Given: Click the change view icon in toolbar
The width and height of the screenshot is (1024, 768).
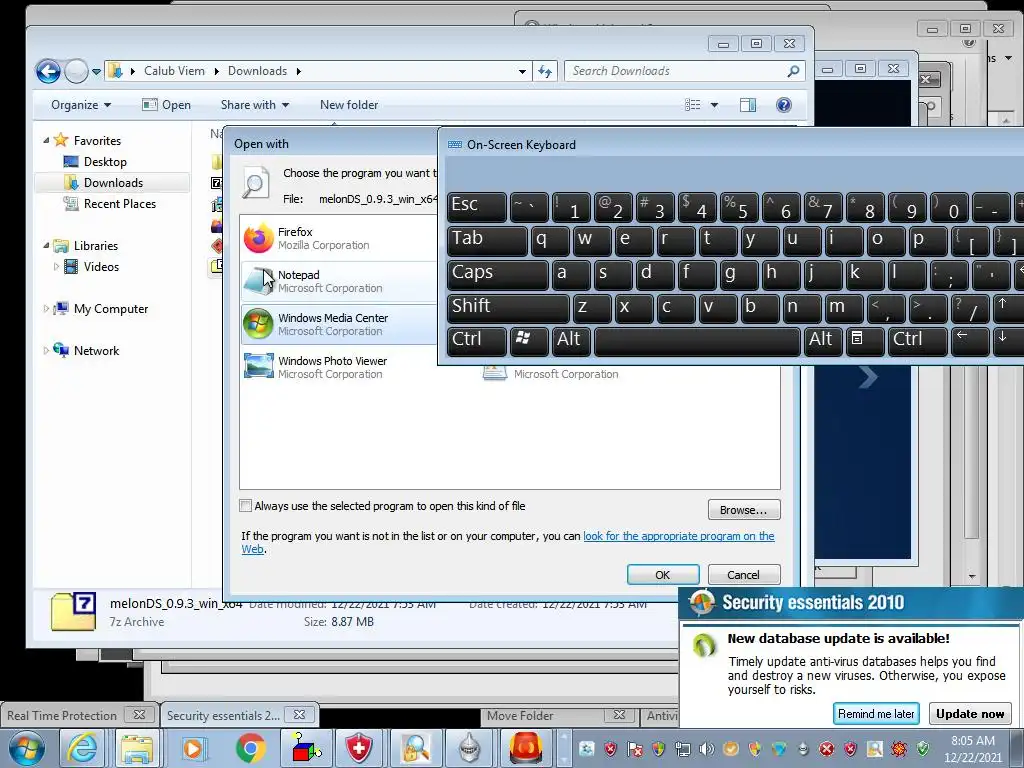Looking at the screenshot, I should pos(692,105).
